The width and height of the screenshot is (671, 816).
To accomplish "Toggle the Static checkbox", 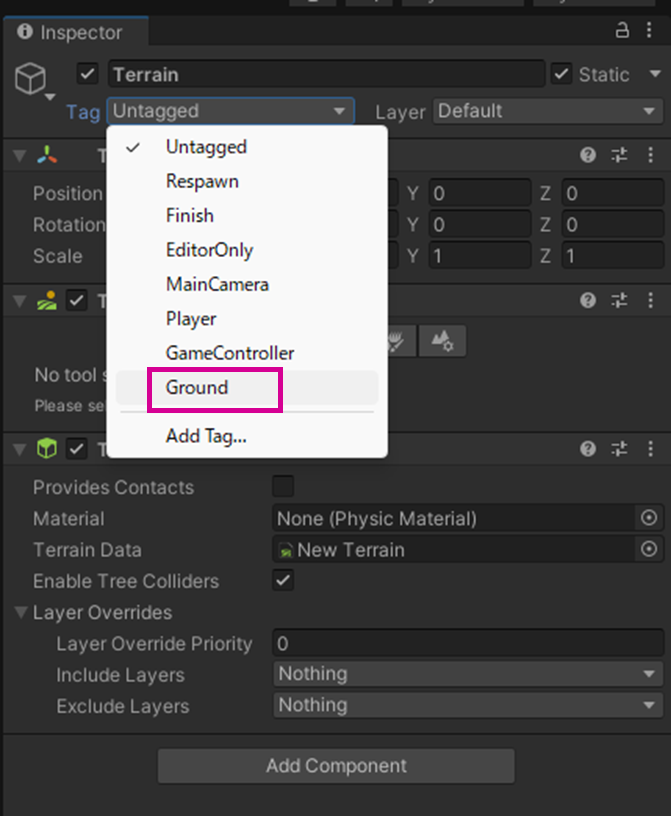I will click(562, 74).
